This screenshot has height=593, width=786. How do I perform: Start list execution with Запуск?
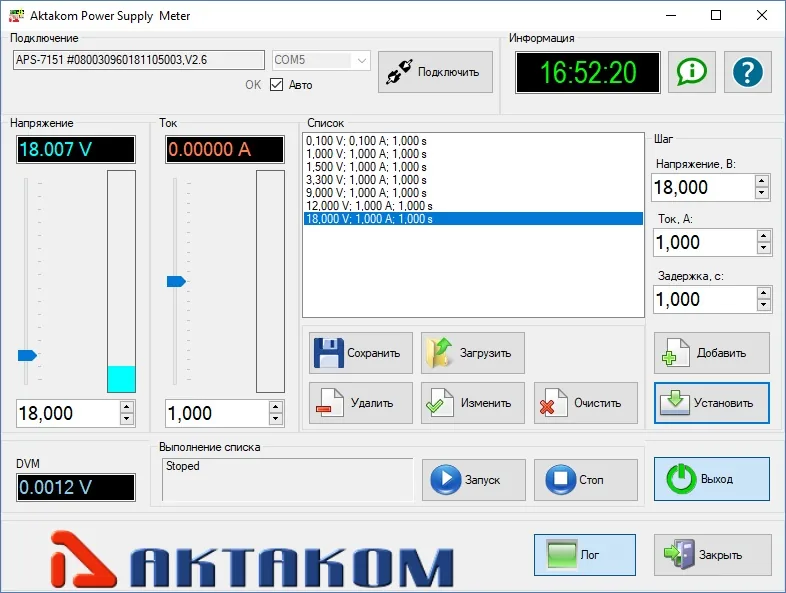pos(474,480)
